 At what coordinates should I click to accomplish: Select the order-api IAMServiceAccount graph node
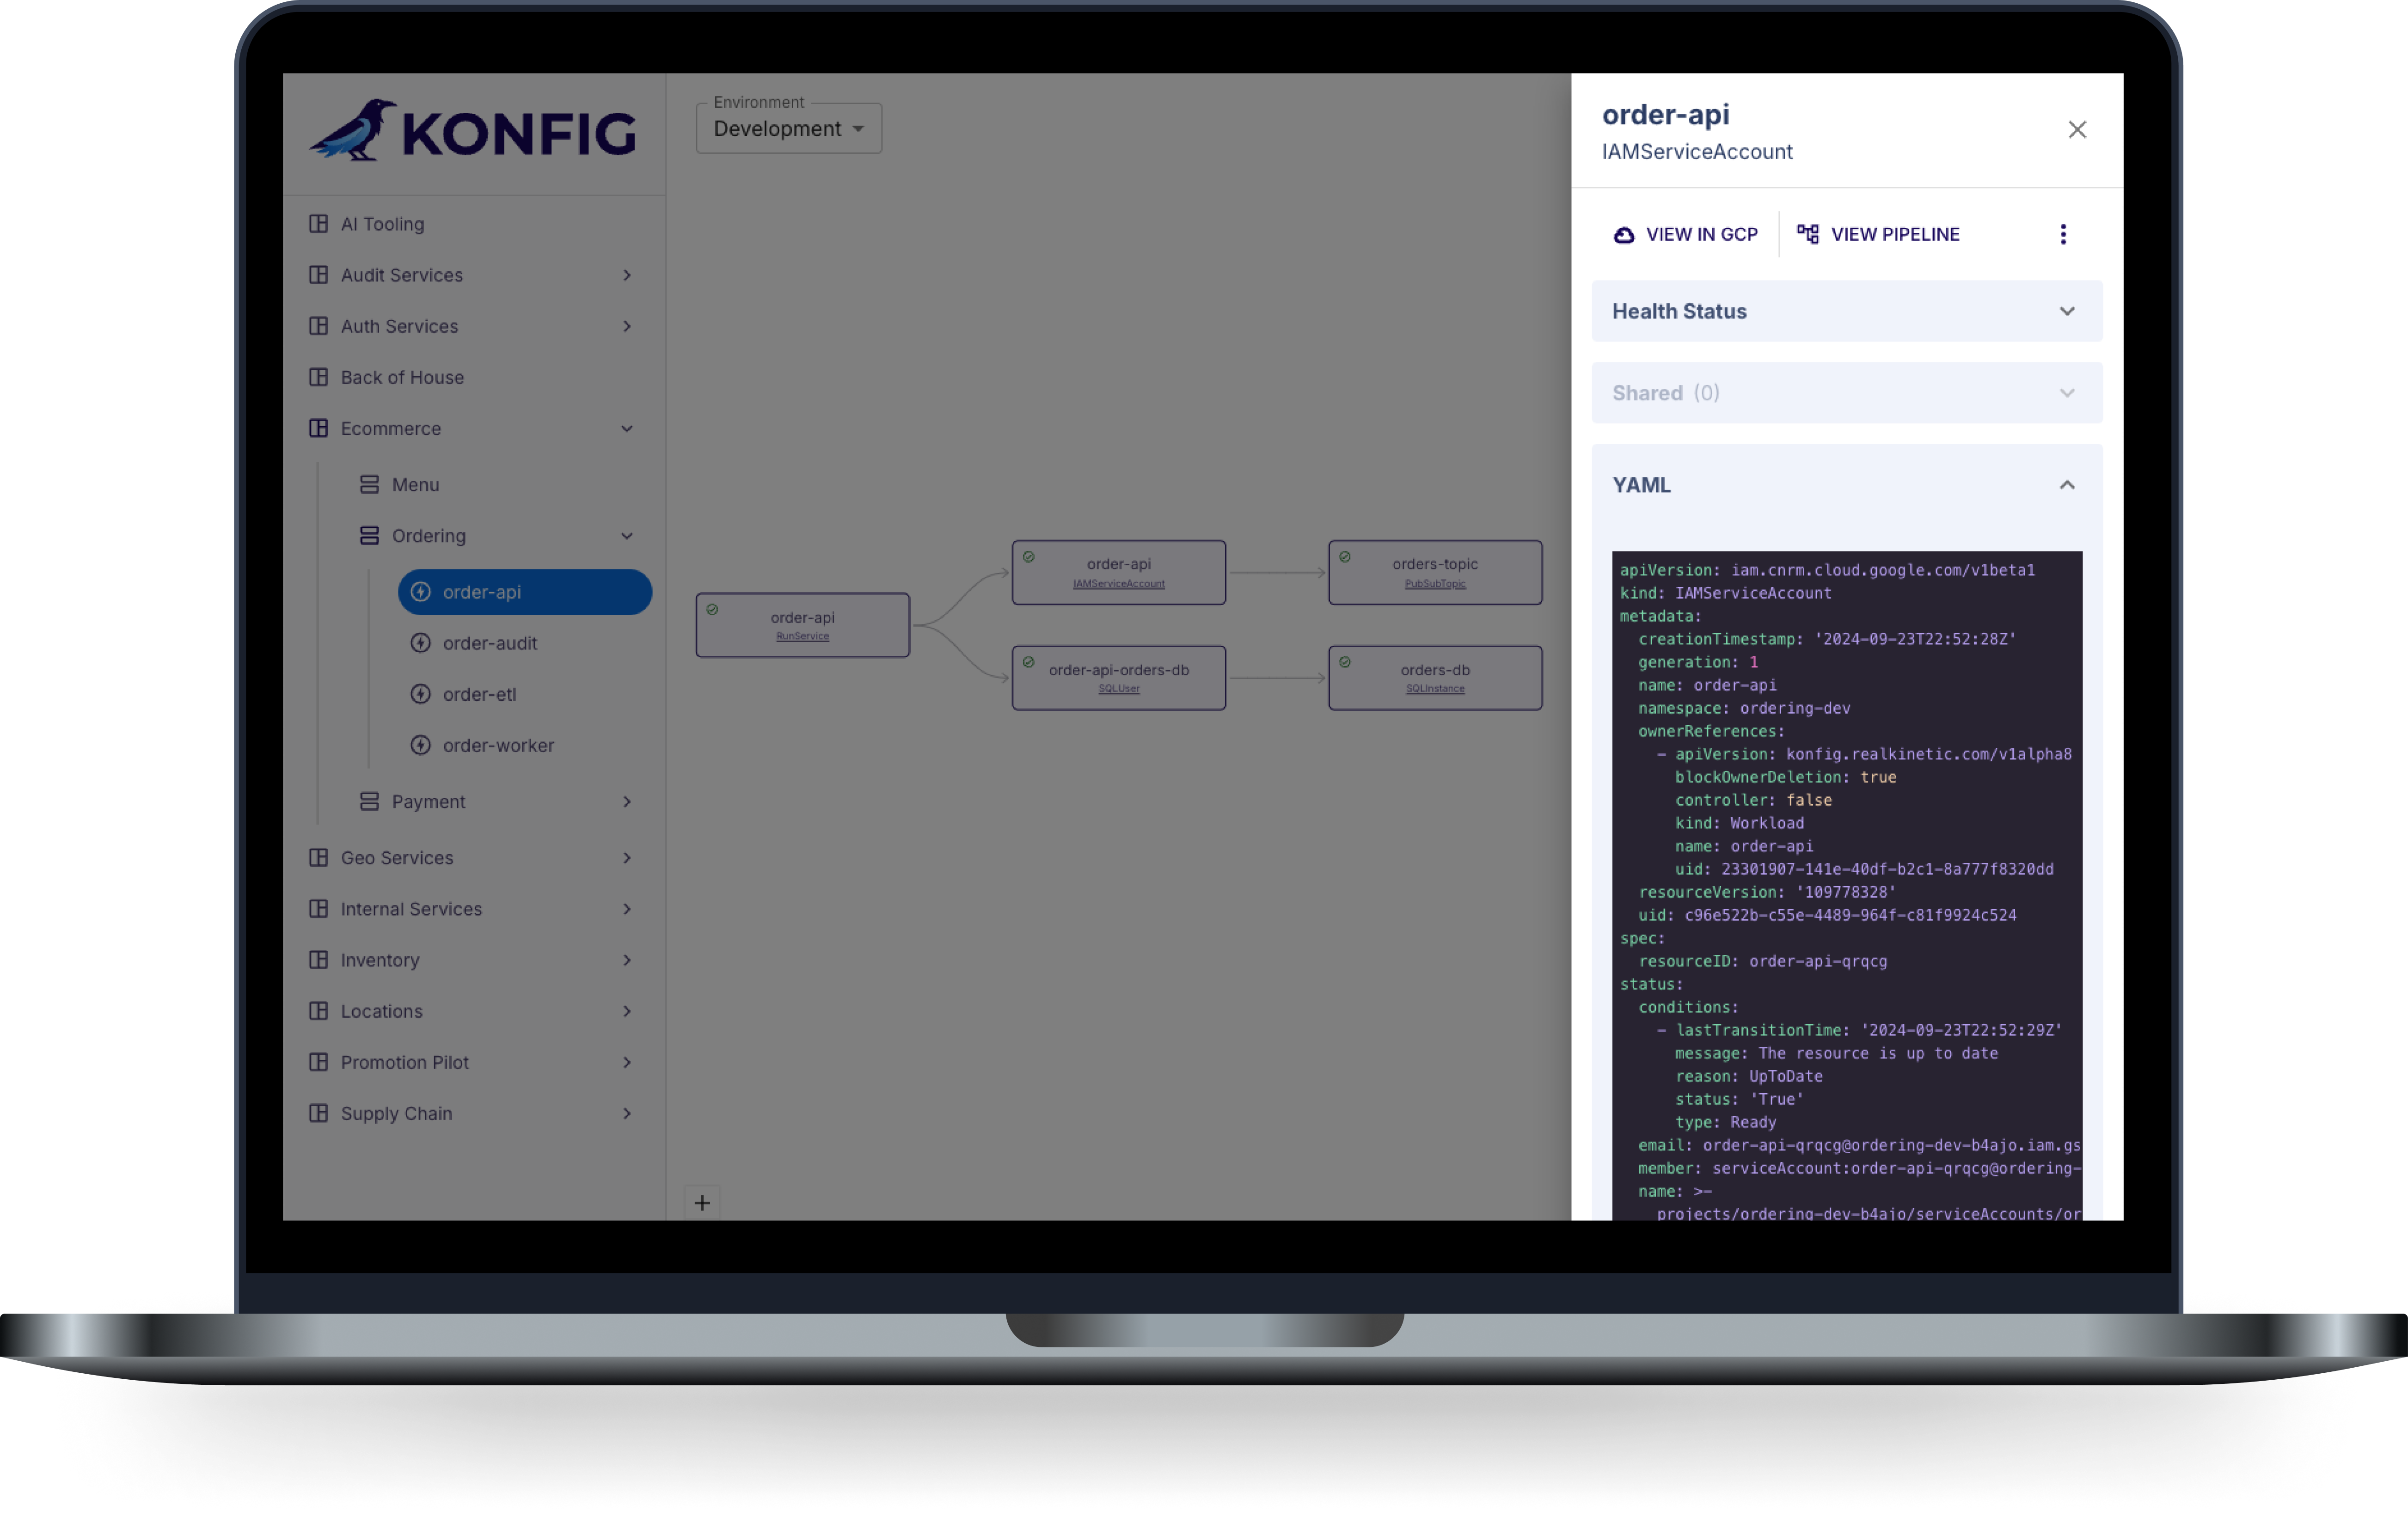click(1119, 572)
